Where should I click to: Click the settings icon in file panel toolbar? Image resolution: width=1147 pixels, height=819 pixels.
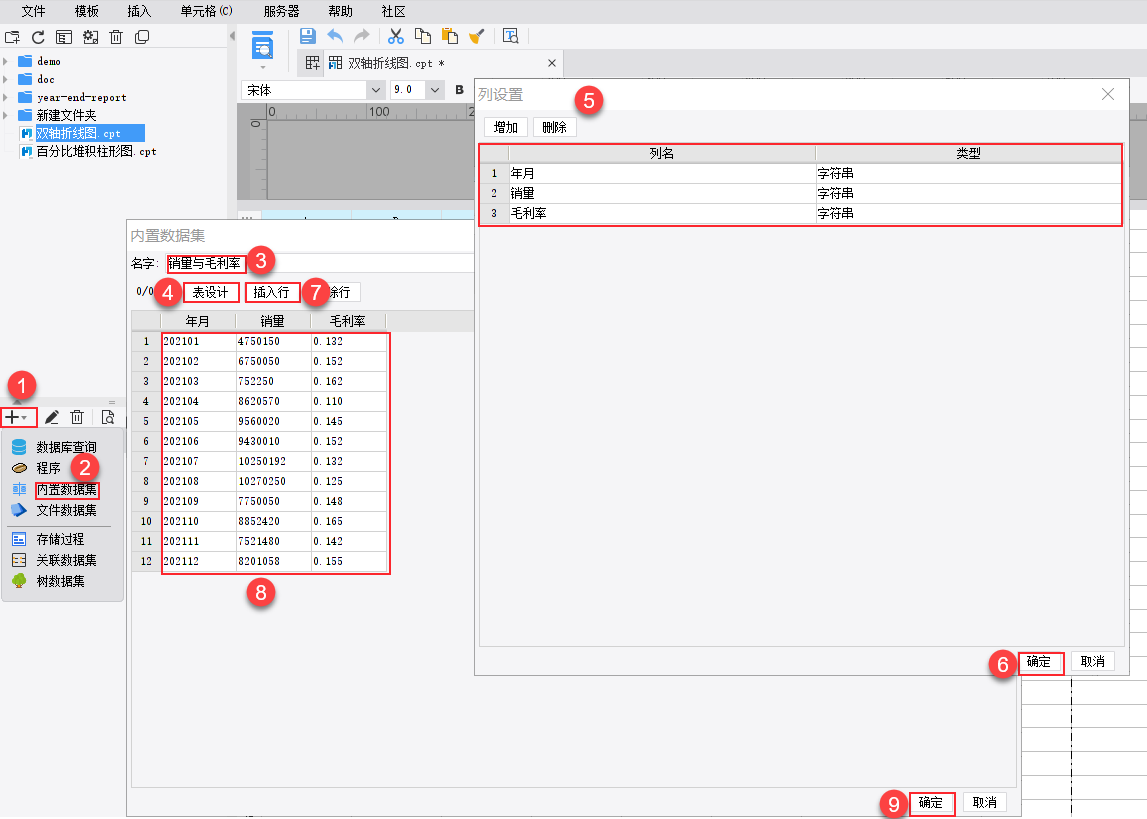[x=90, y=37]
